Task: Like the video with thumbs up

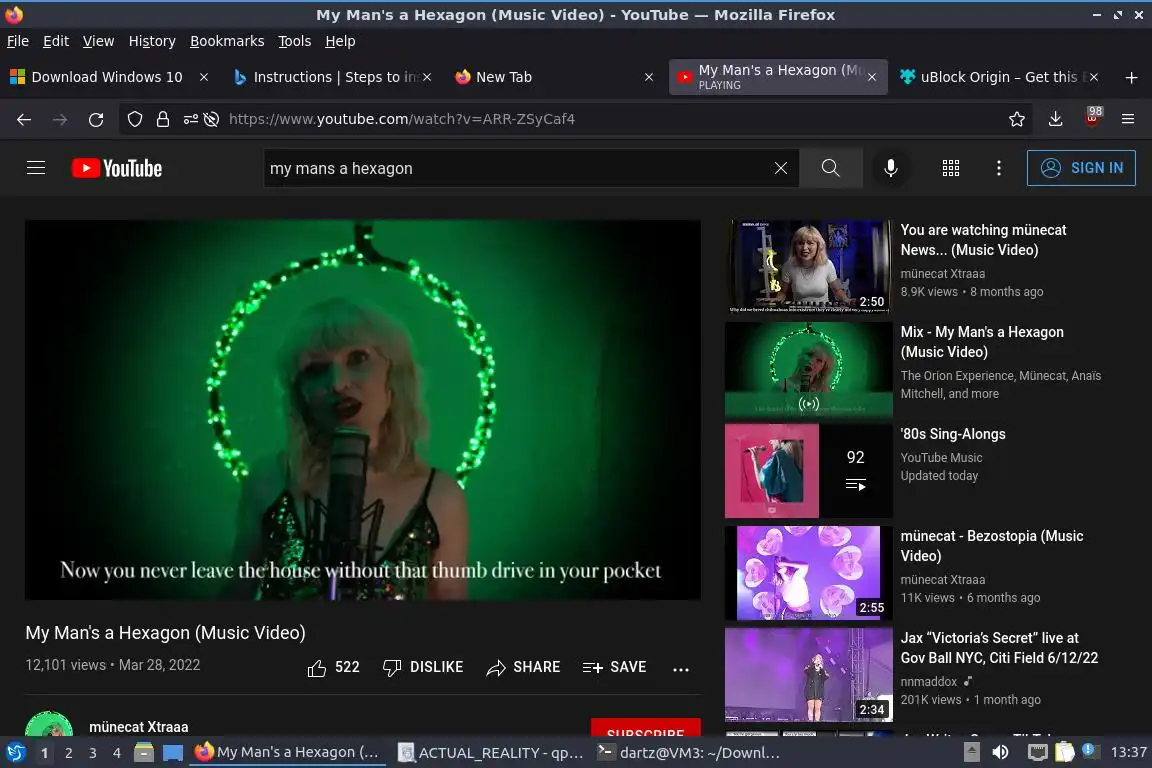Action: pyautogui.click(x=333, y=667)
